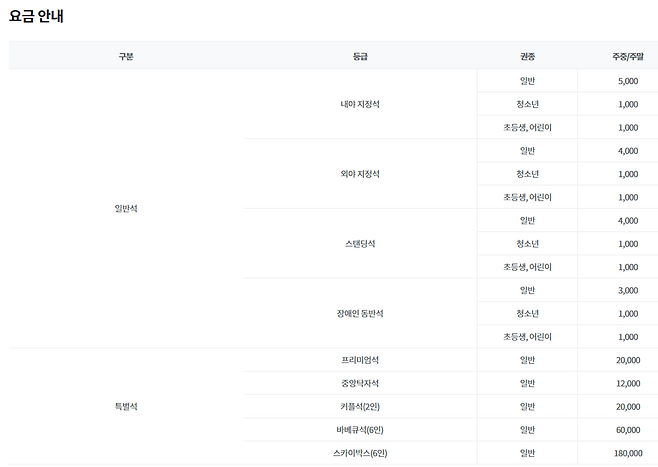Select the 스탠딩석 grade cell
The width and height of the screenshot is (658, 467).
click(x=360, y=244)
